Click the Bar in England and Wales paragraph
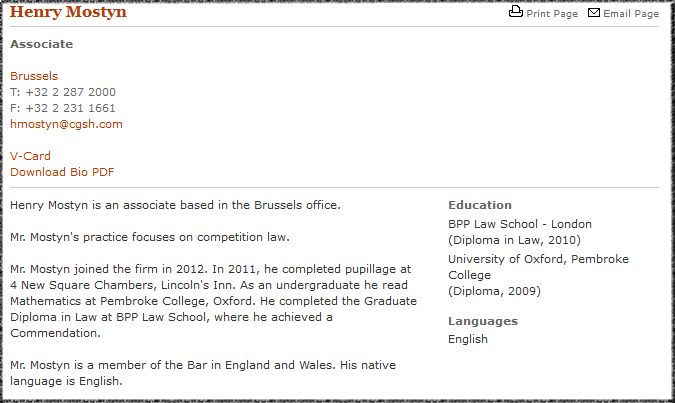The image size is (675, 403). (x=203, y=373)
